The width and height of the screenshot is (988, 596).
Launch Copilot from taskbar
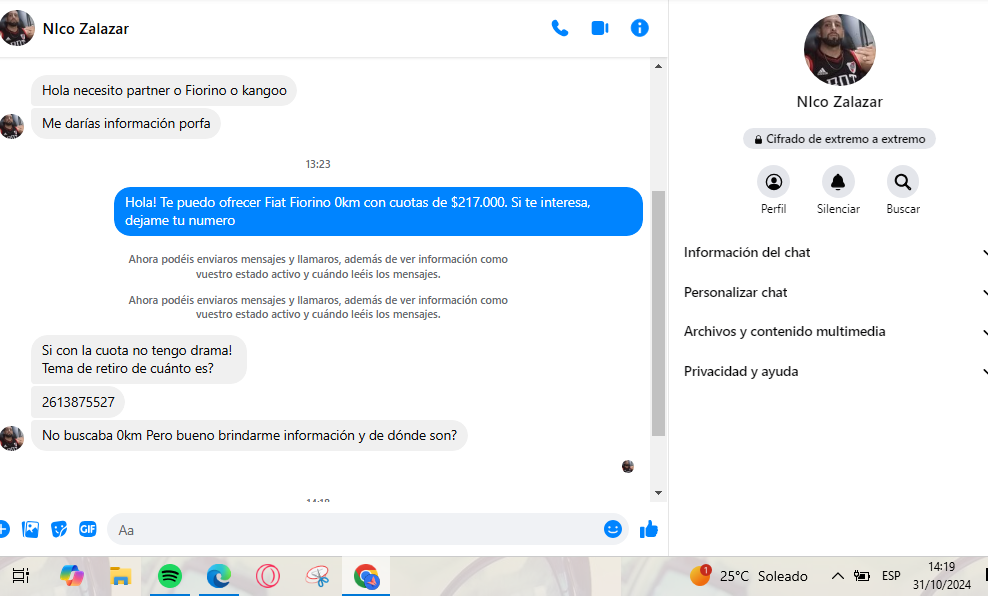tap(72, 576)
